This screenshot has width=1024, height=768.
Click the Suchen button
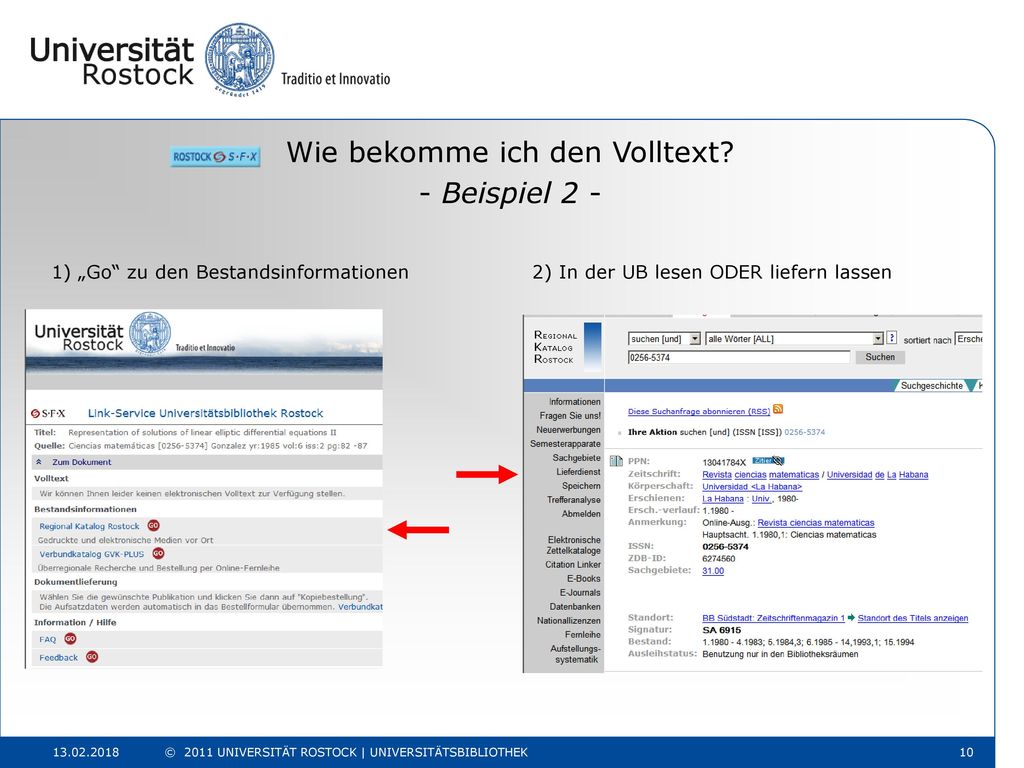pyautogui.click(x=880, y=357)
